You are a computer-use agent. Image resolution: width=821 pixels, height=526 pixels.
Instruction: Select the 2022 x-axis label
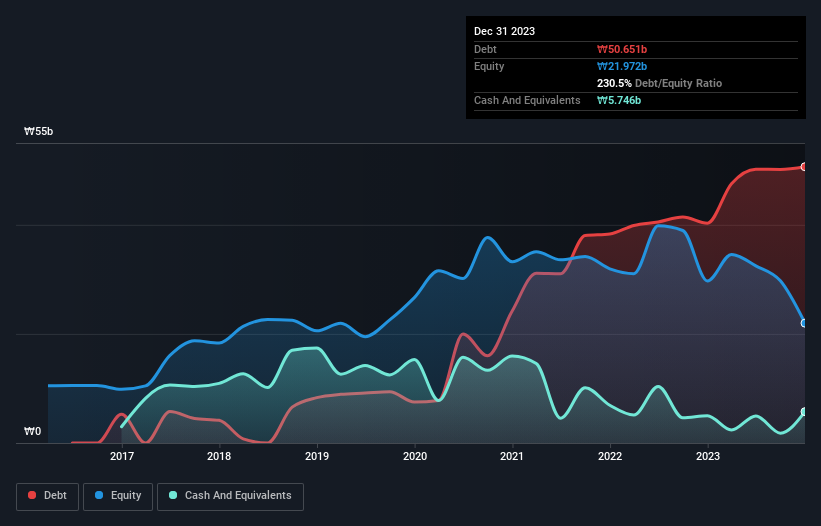click(x=610, y=456)
